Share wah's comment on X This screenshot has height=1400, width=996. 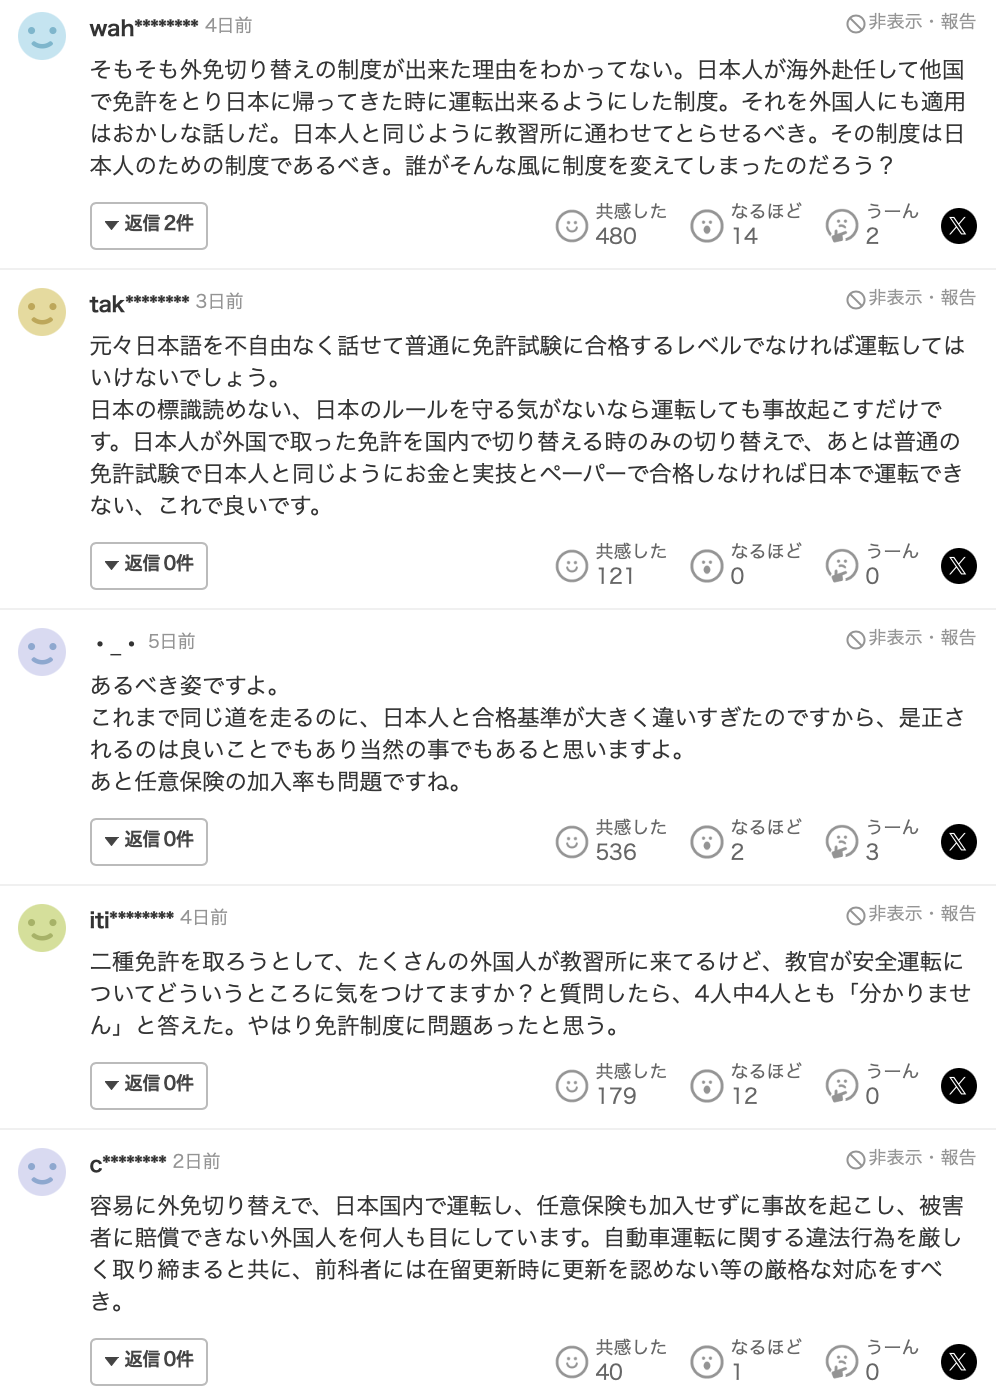[x=958, y=226]
